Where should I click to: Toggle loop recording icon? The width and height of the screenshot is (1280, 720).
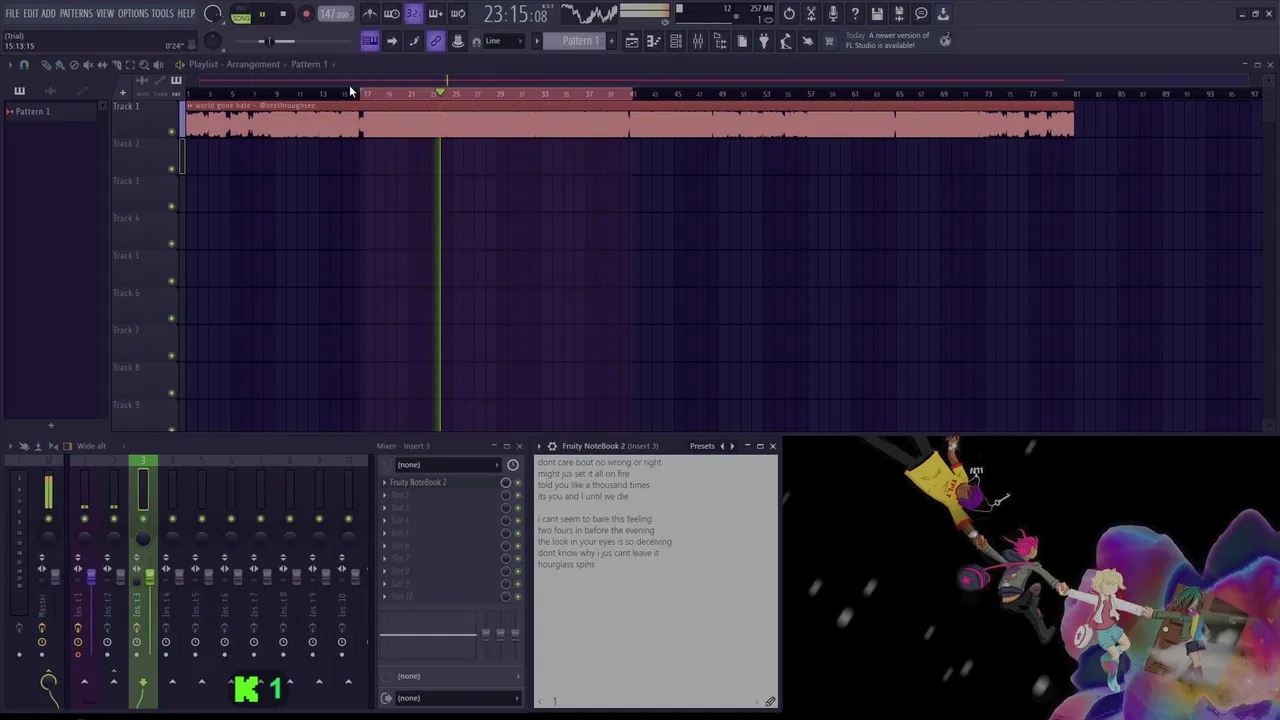tap(458, 14)
